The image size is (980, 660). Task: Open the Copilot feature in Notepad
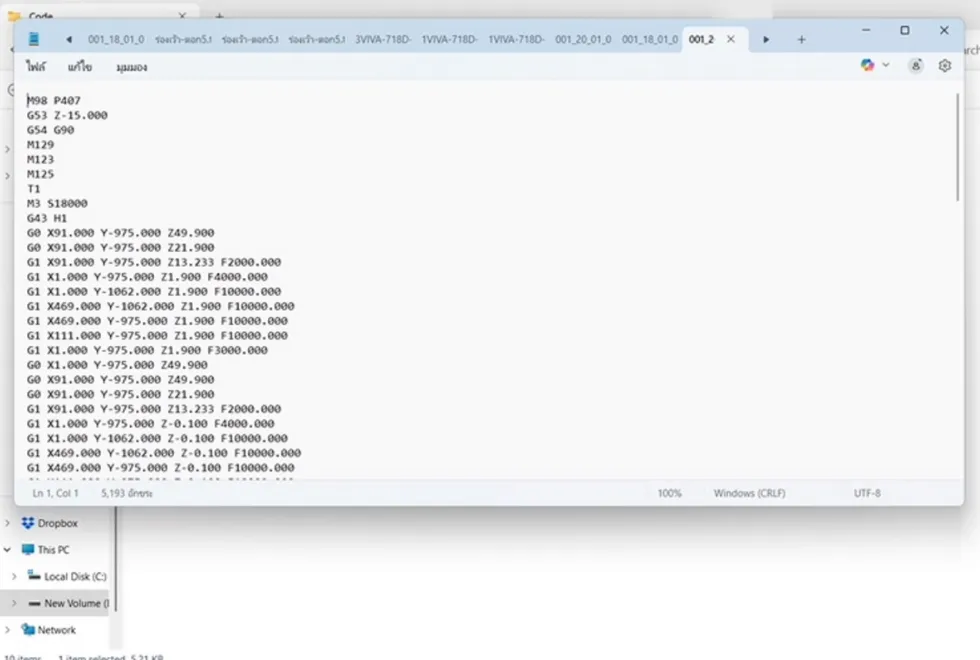point(867,65)
